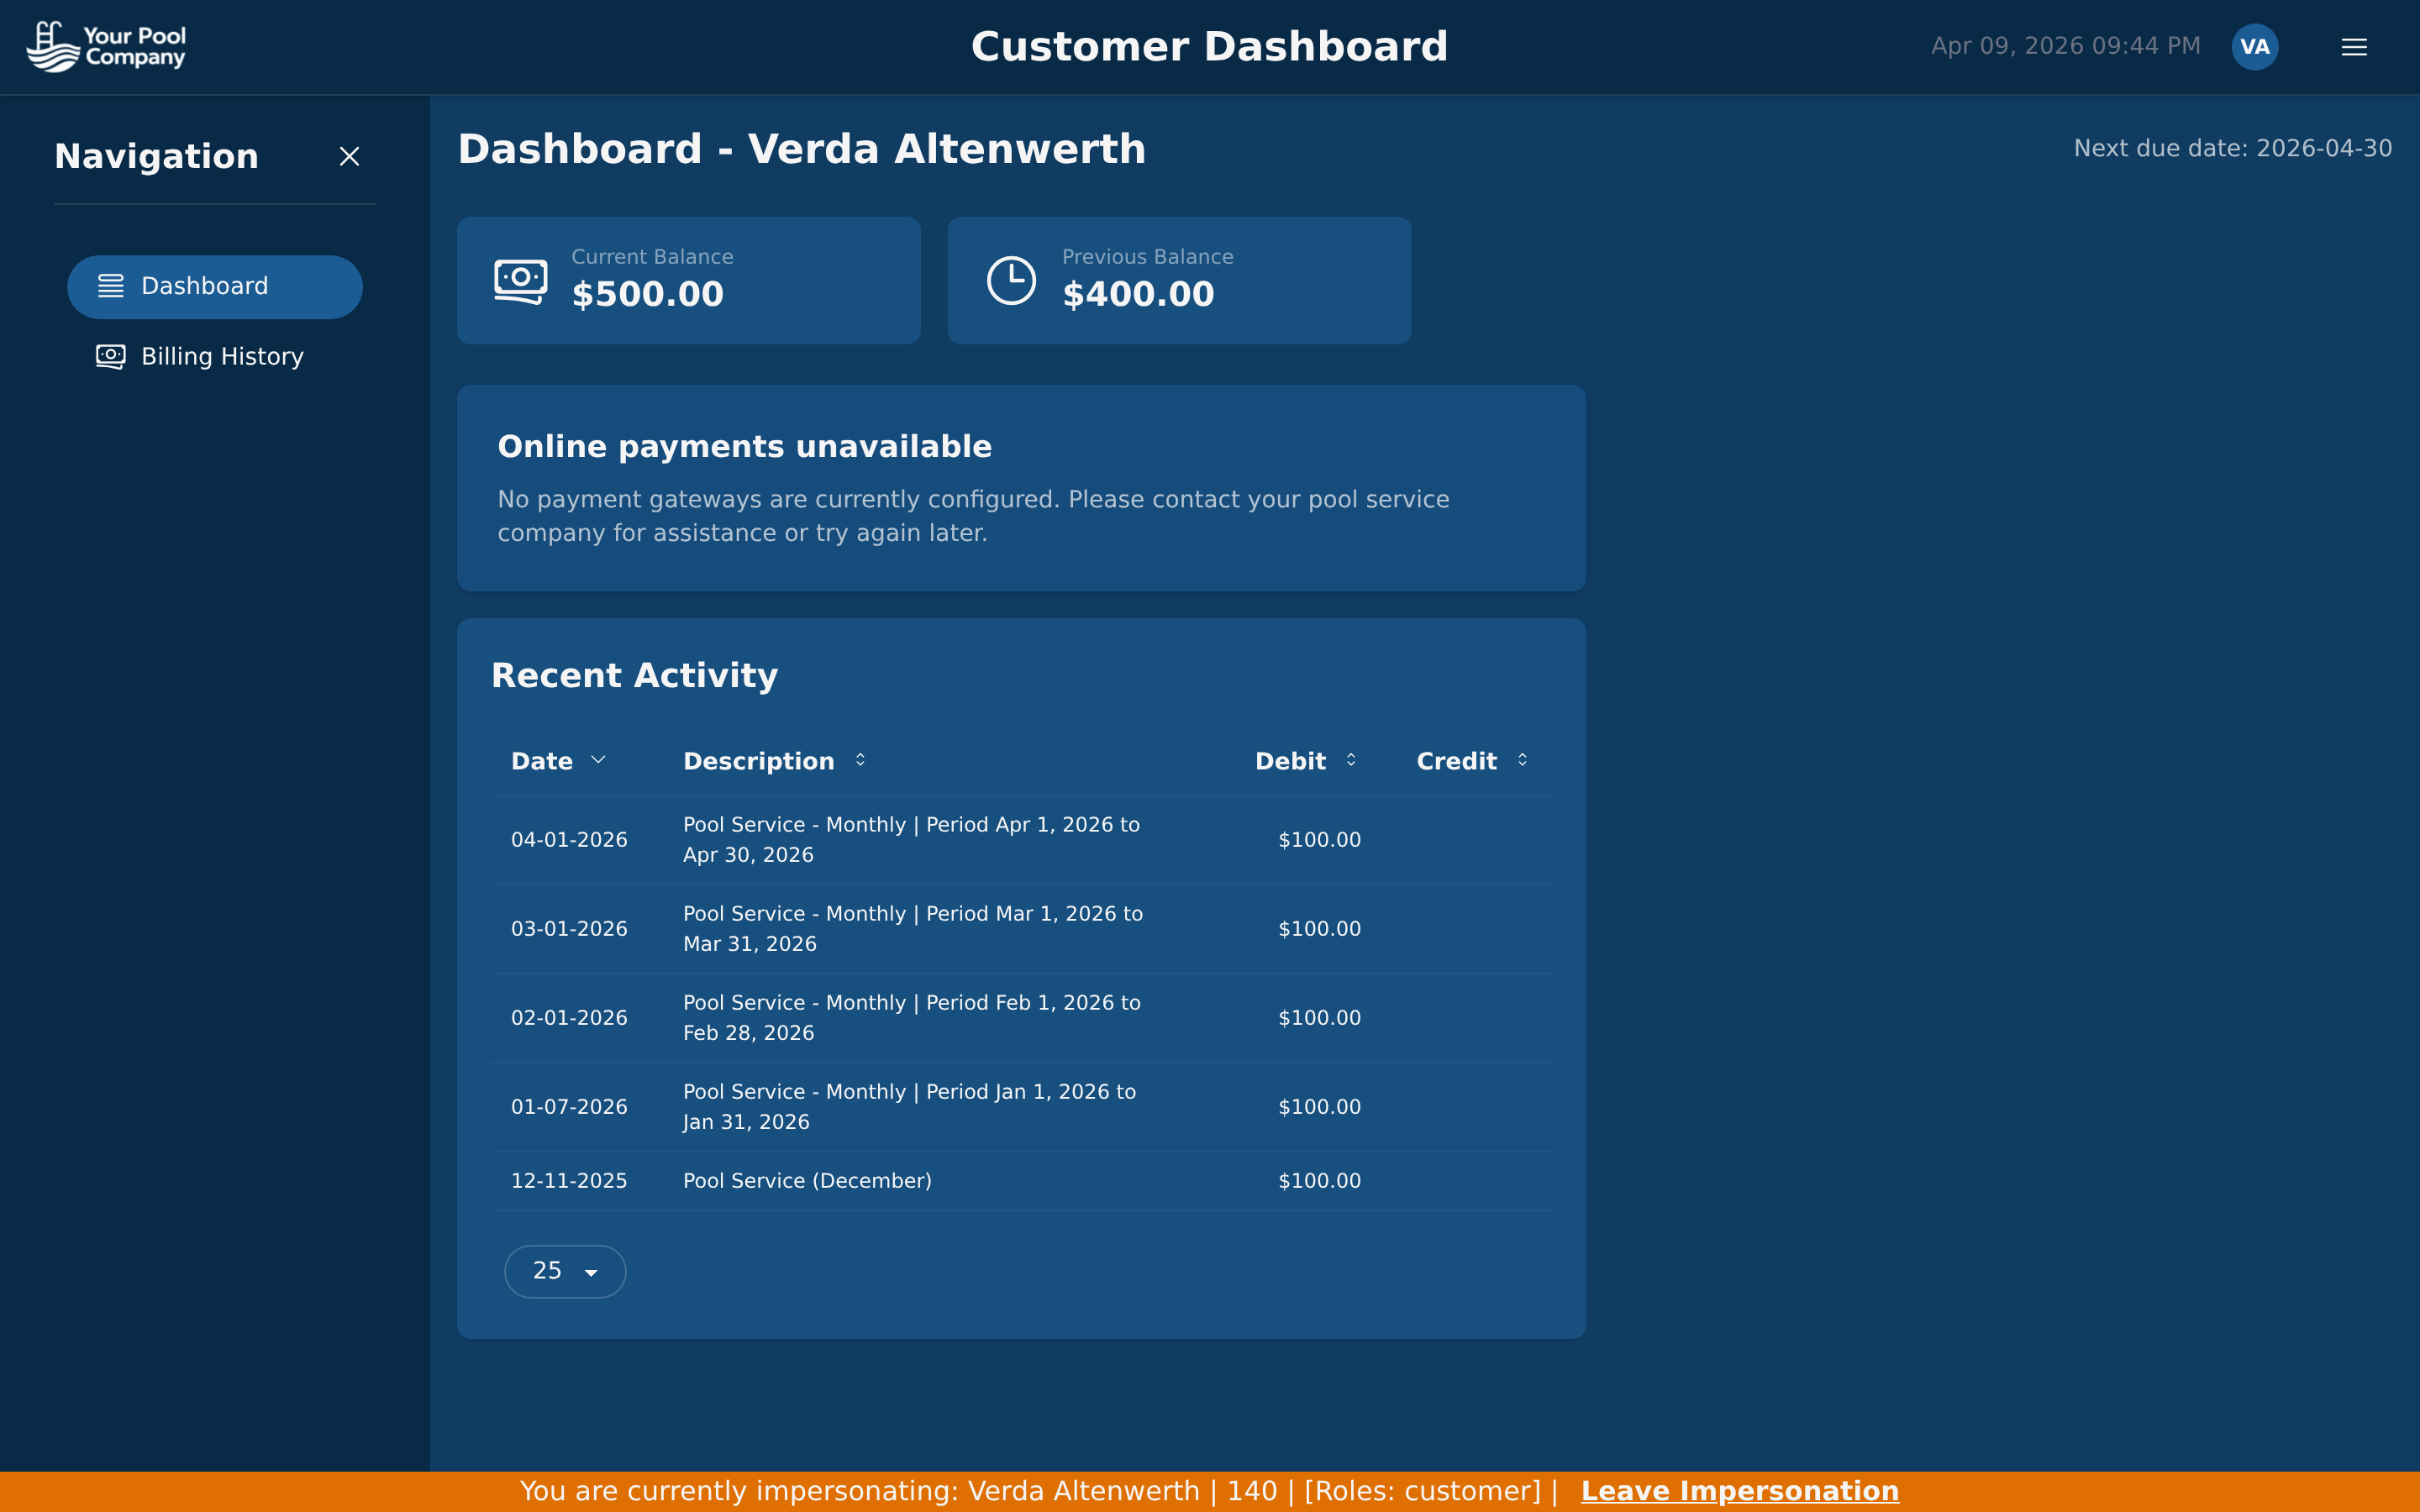Viewport: 2420px width, 1512px height.
Task: Toggle sorting on the Credit column
Action: [1523, 760]
